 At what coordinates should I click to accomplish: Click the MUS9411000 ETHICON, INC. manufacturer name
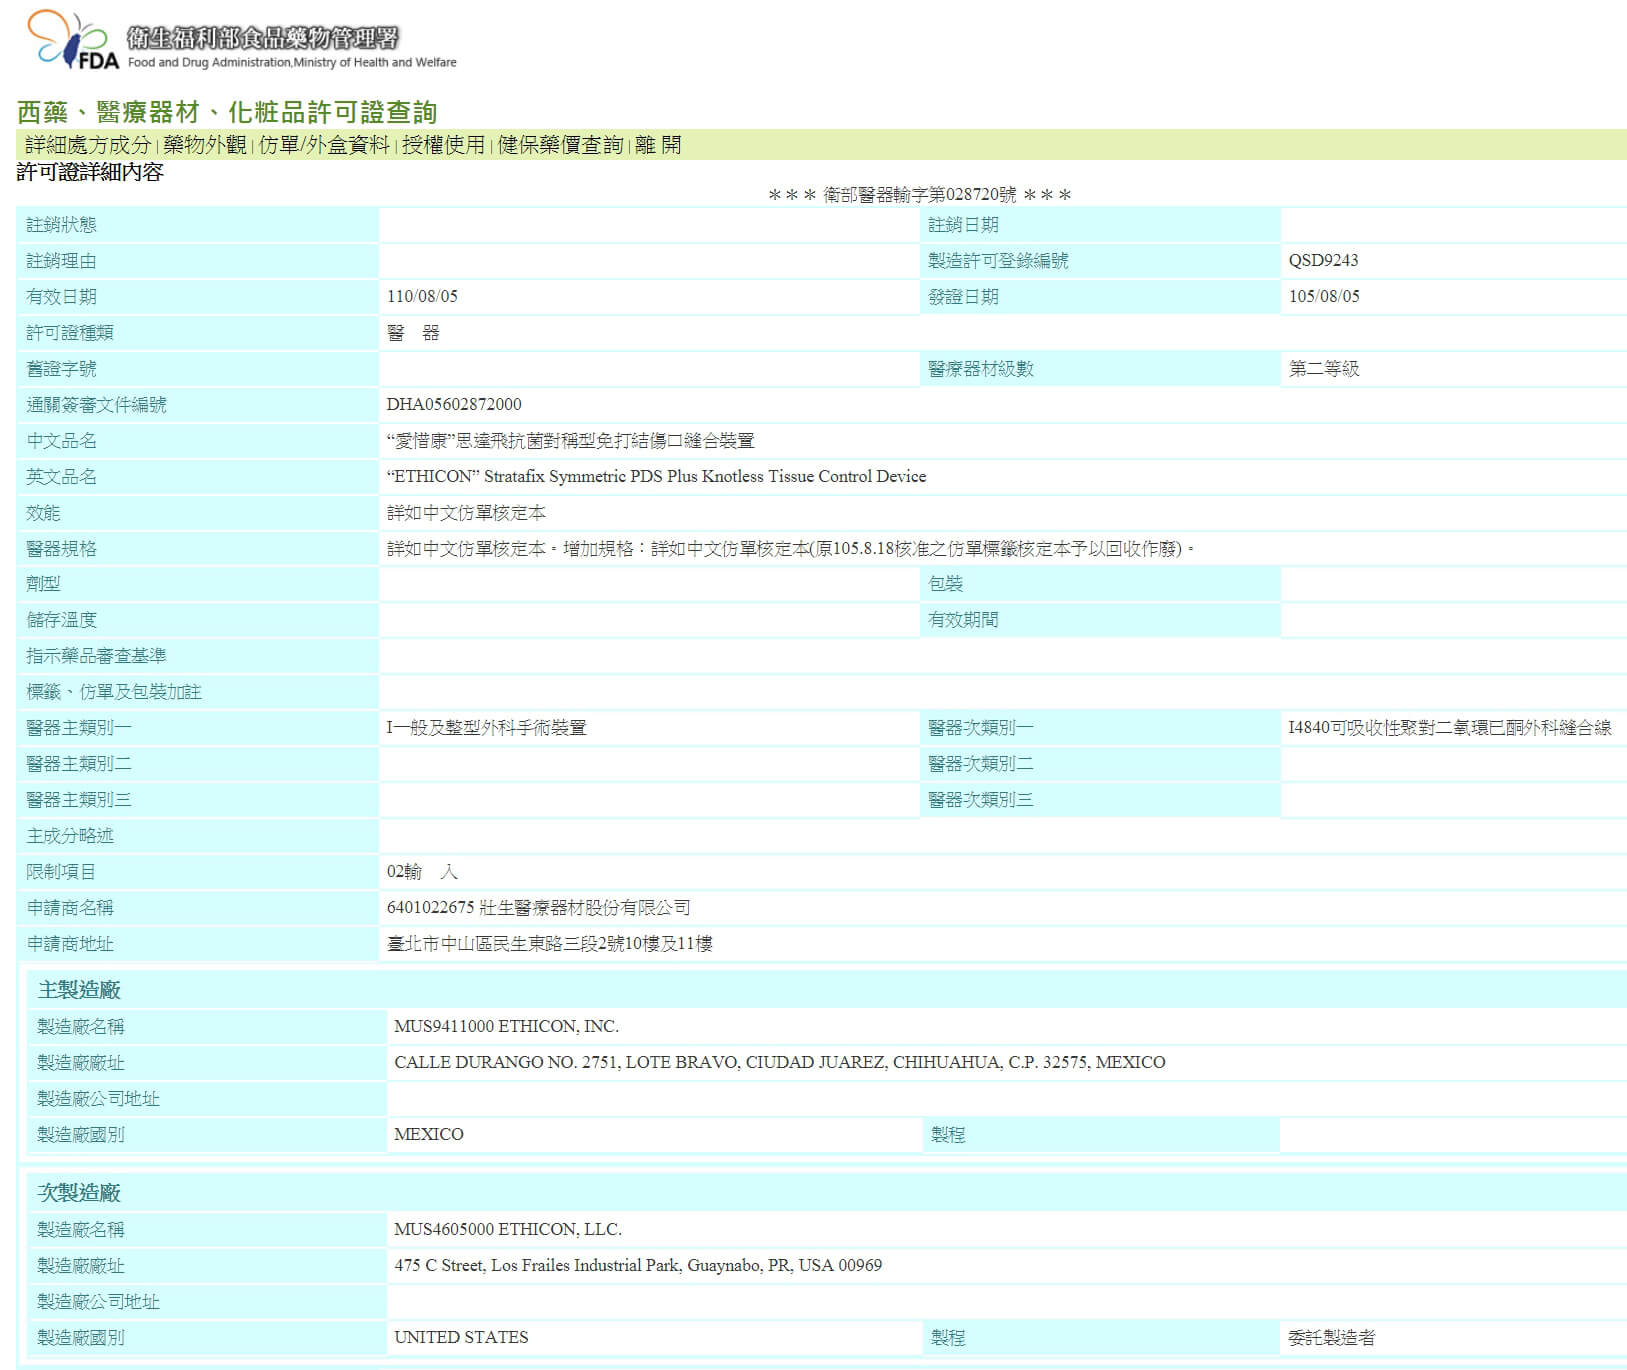pyautogui.click(x=506, y=1026)
